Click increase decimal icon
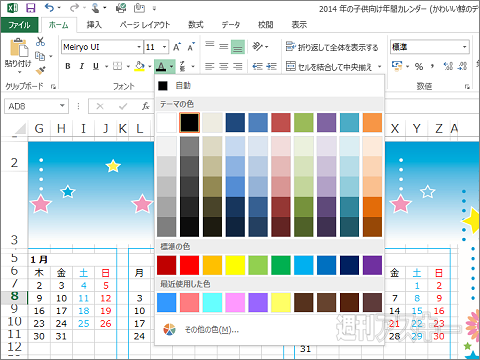The width and height of the screenshot is (480, 360). click(x=448, y=66)
